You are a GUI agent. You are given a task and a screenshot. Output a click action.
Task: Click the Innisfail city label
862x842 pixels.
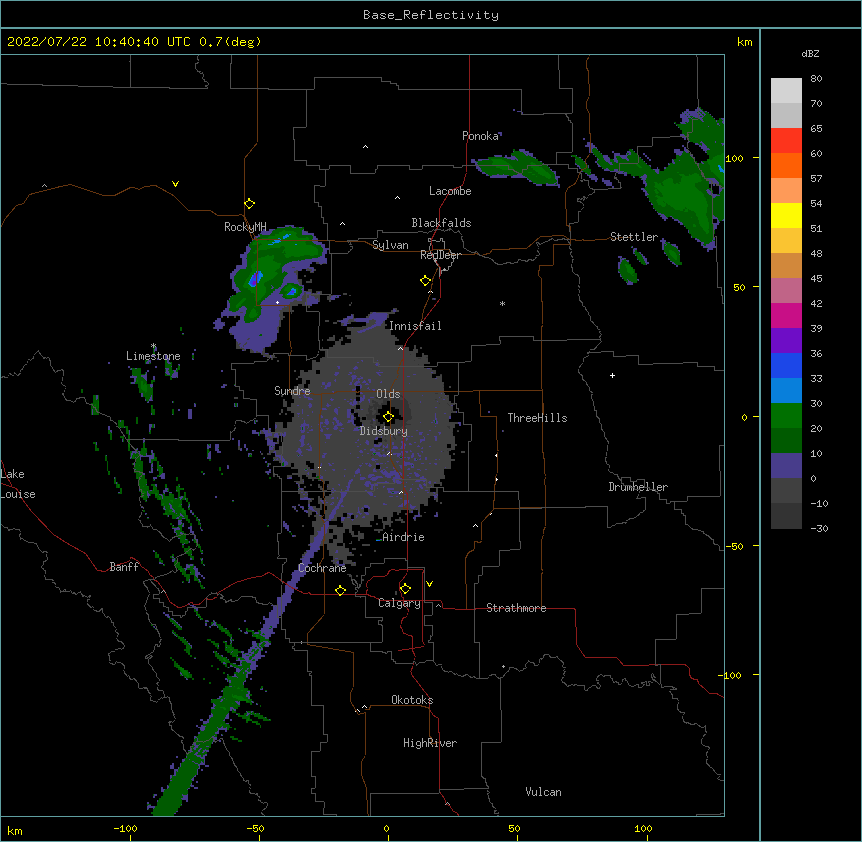415,326
